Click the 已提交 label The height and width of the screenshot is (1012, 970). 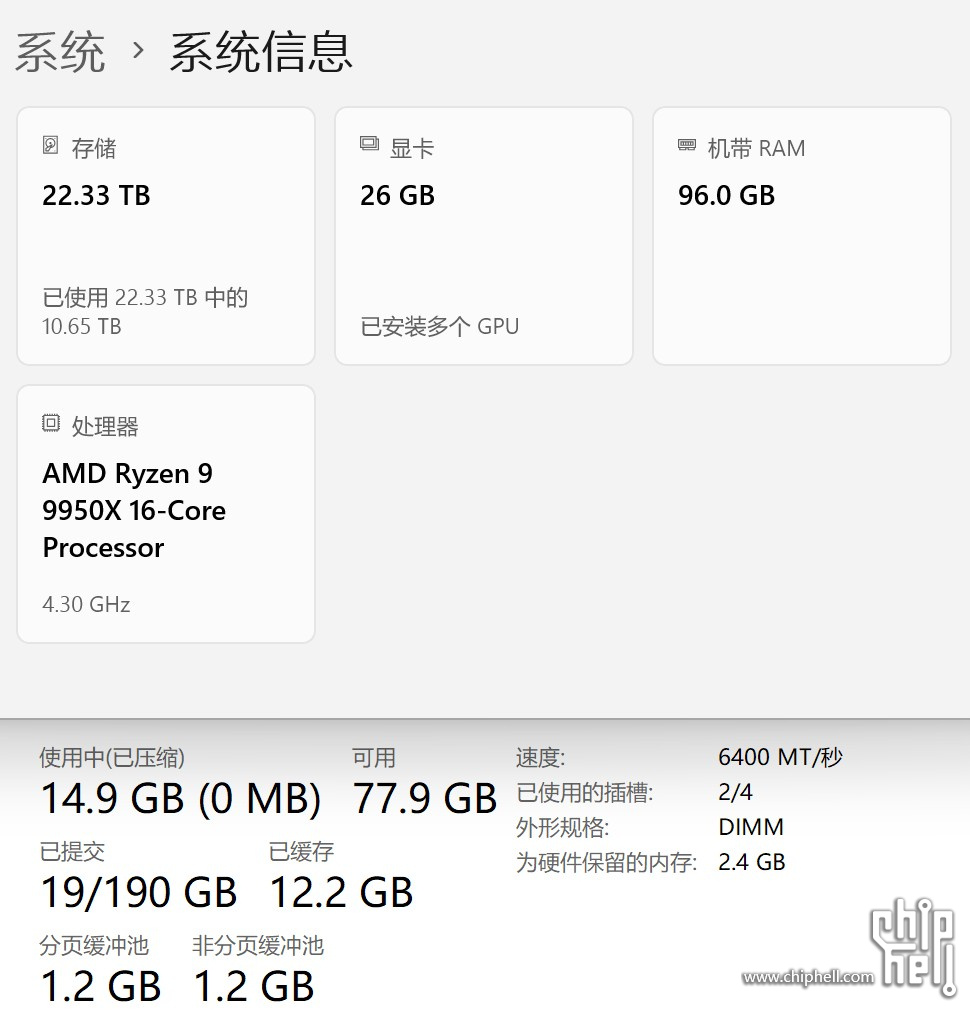(x=72, y=852)
